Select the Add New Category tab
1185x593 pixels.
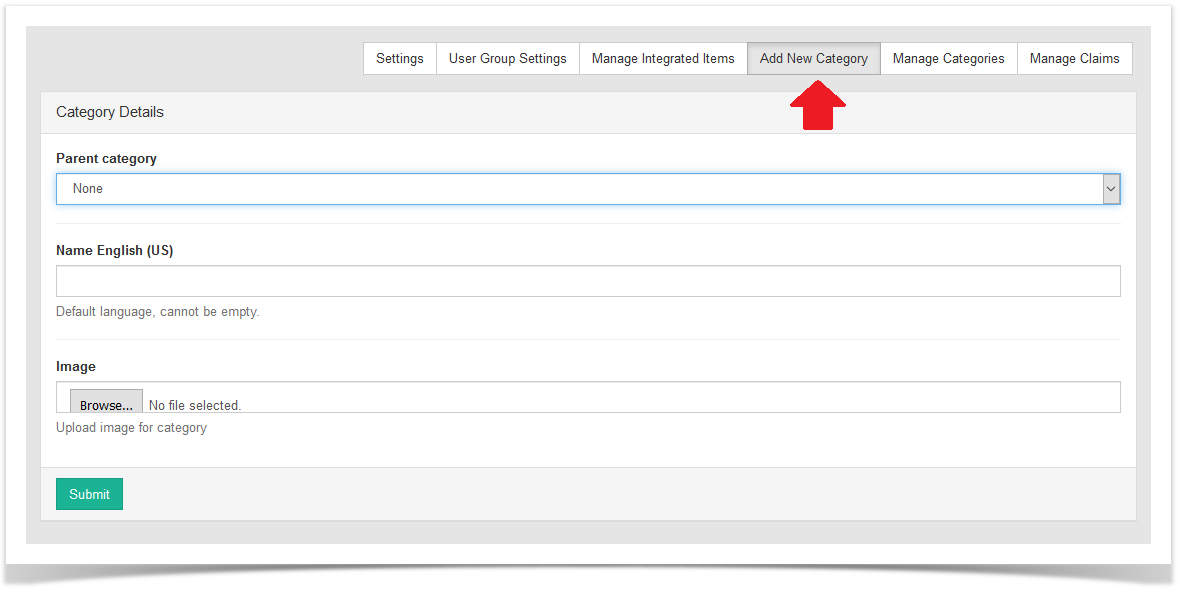tap(813, 59)
